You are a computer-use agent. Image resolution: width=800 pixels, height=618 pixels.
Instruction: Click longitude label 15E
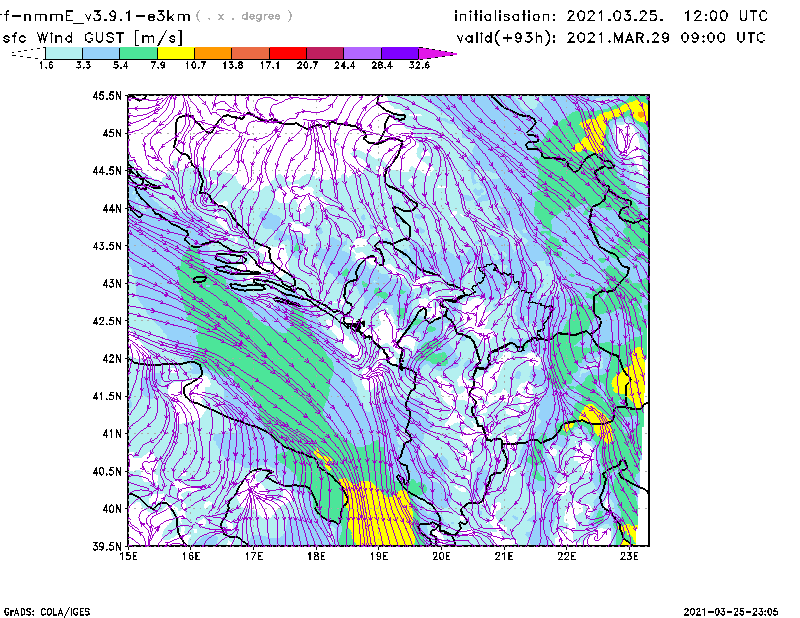[128, 556]
